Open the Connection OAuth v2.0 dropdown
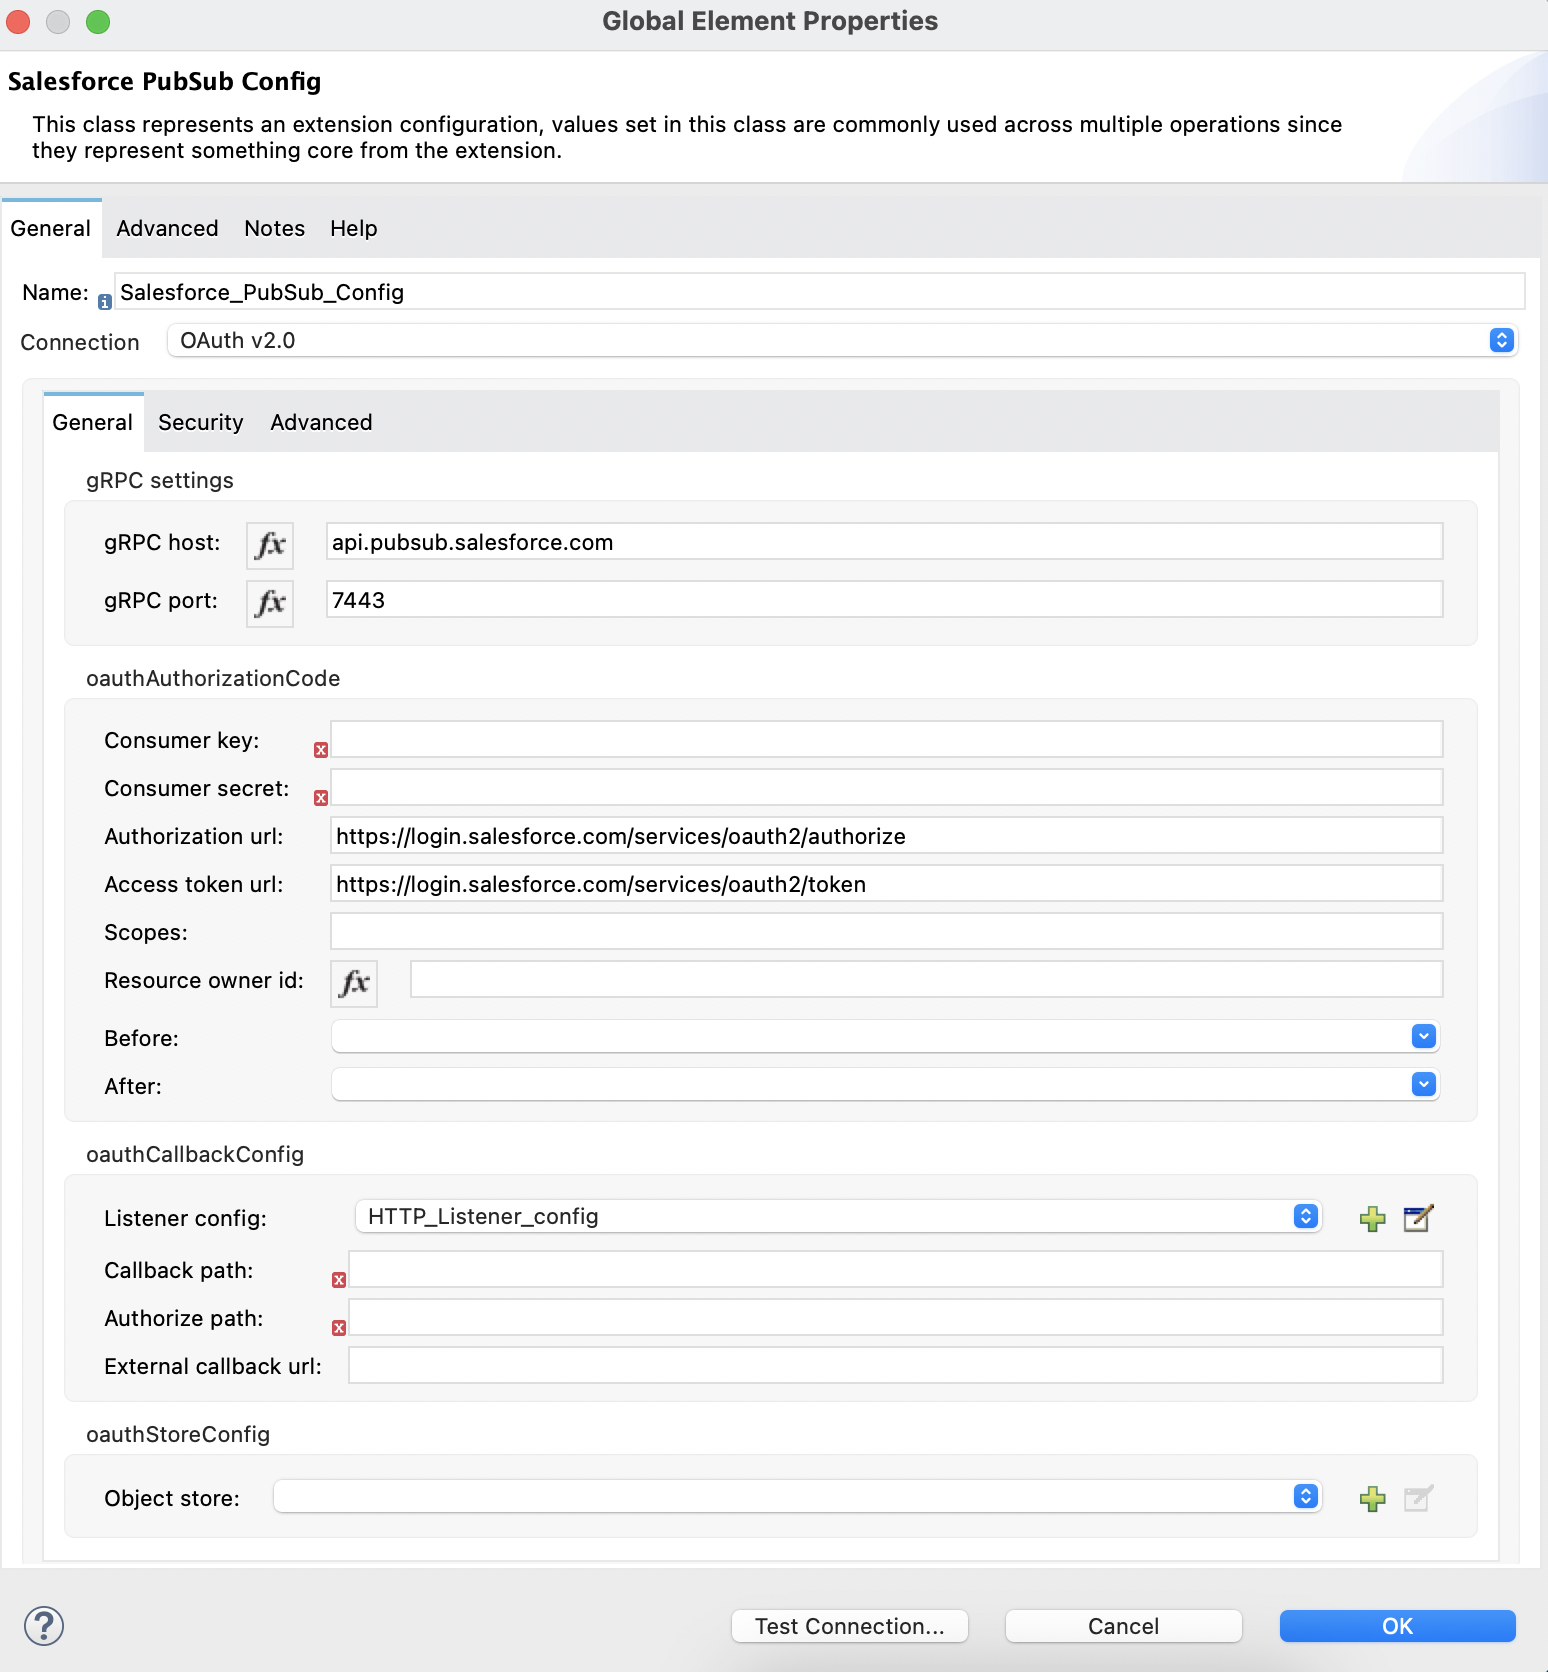Screen dimensions: 1548x1672 [841, 340]
